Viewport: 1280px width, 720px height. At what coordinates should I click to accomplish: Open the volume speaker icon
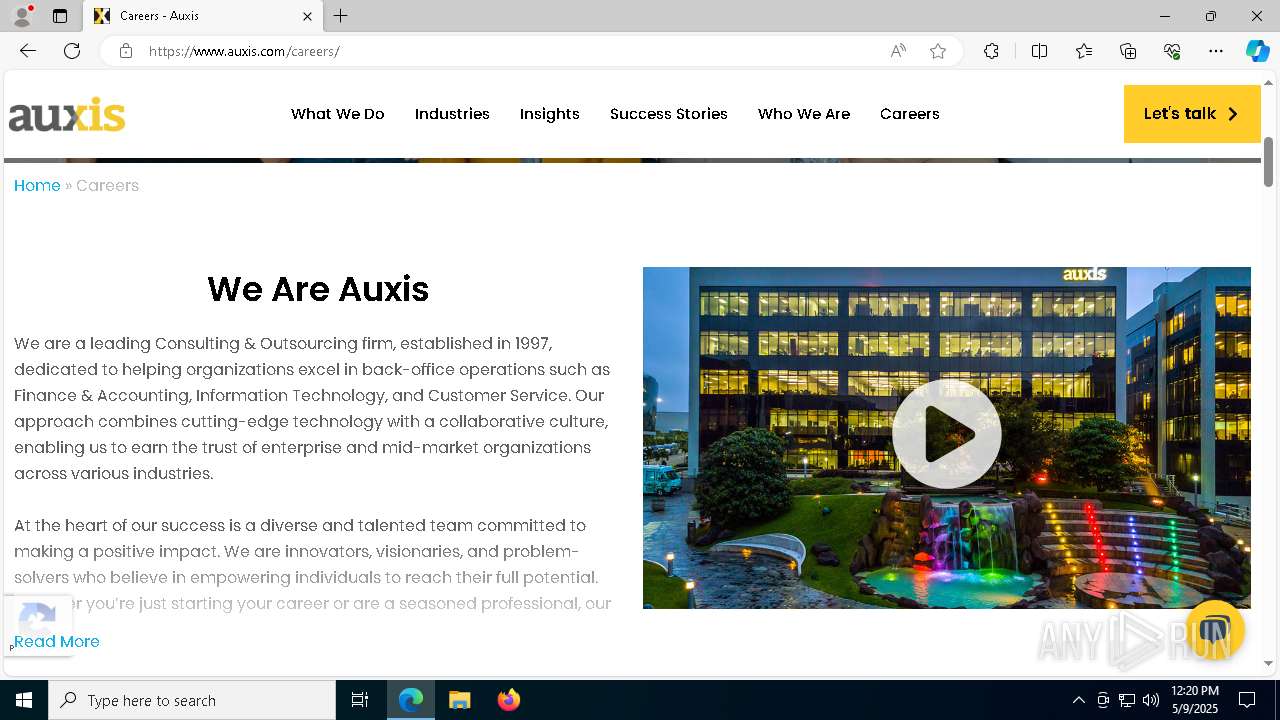tap(1151, 700)
